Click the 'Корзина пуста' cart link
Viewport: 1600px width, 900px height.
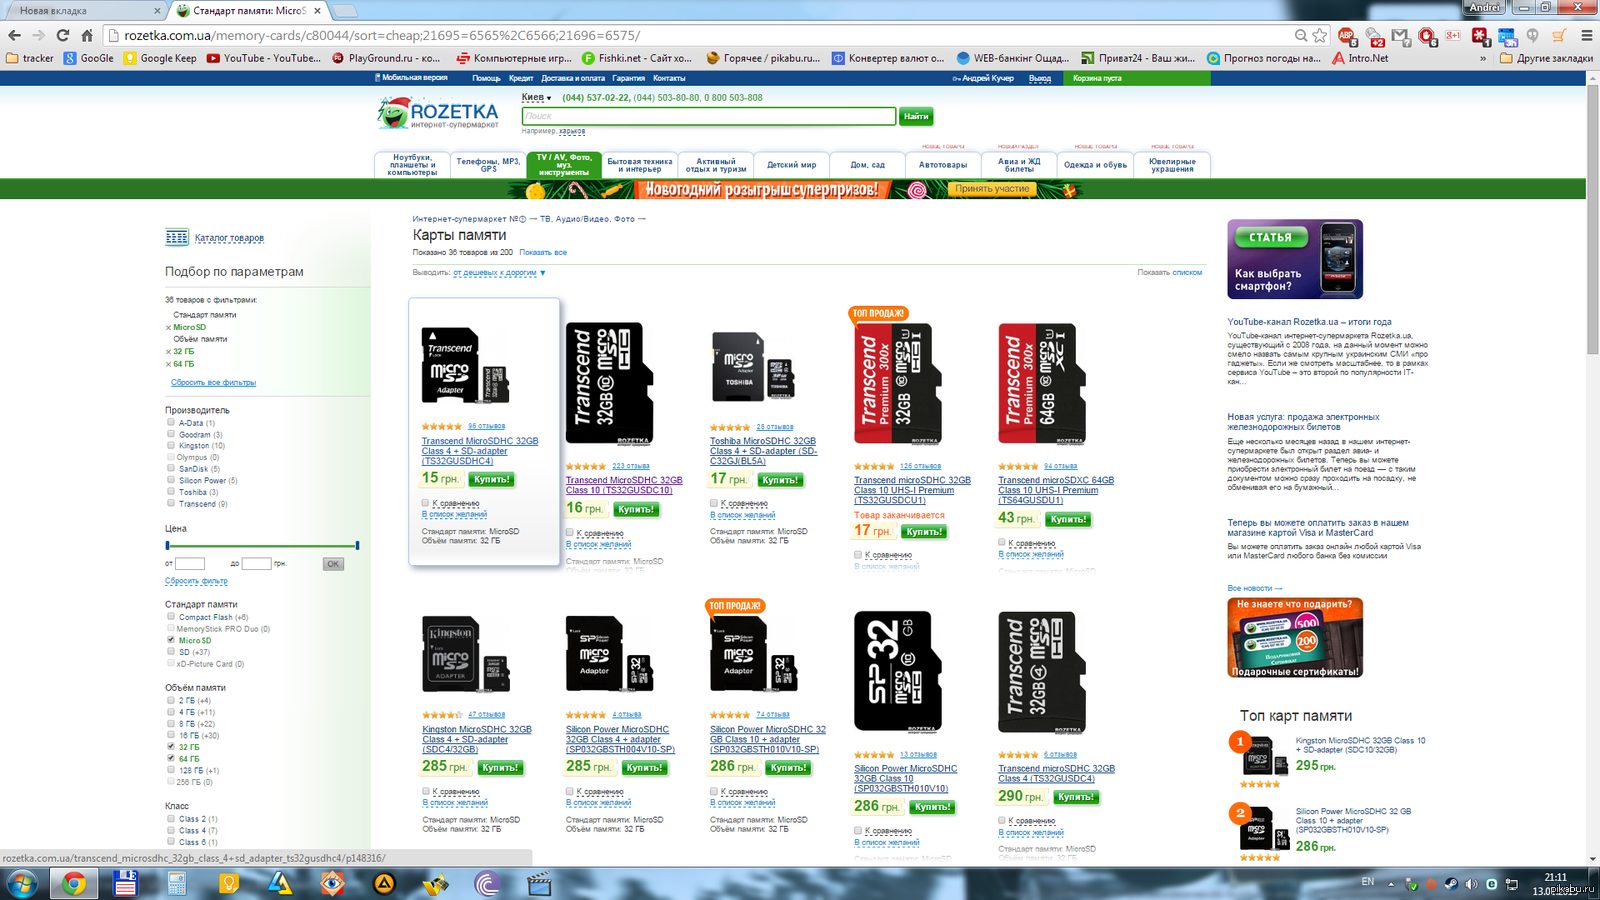[1097, 78]
